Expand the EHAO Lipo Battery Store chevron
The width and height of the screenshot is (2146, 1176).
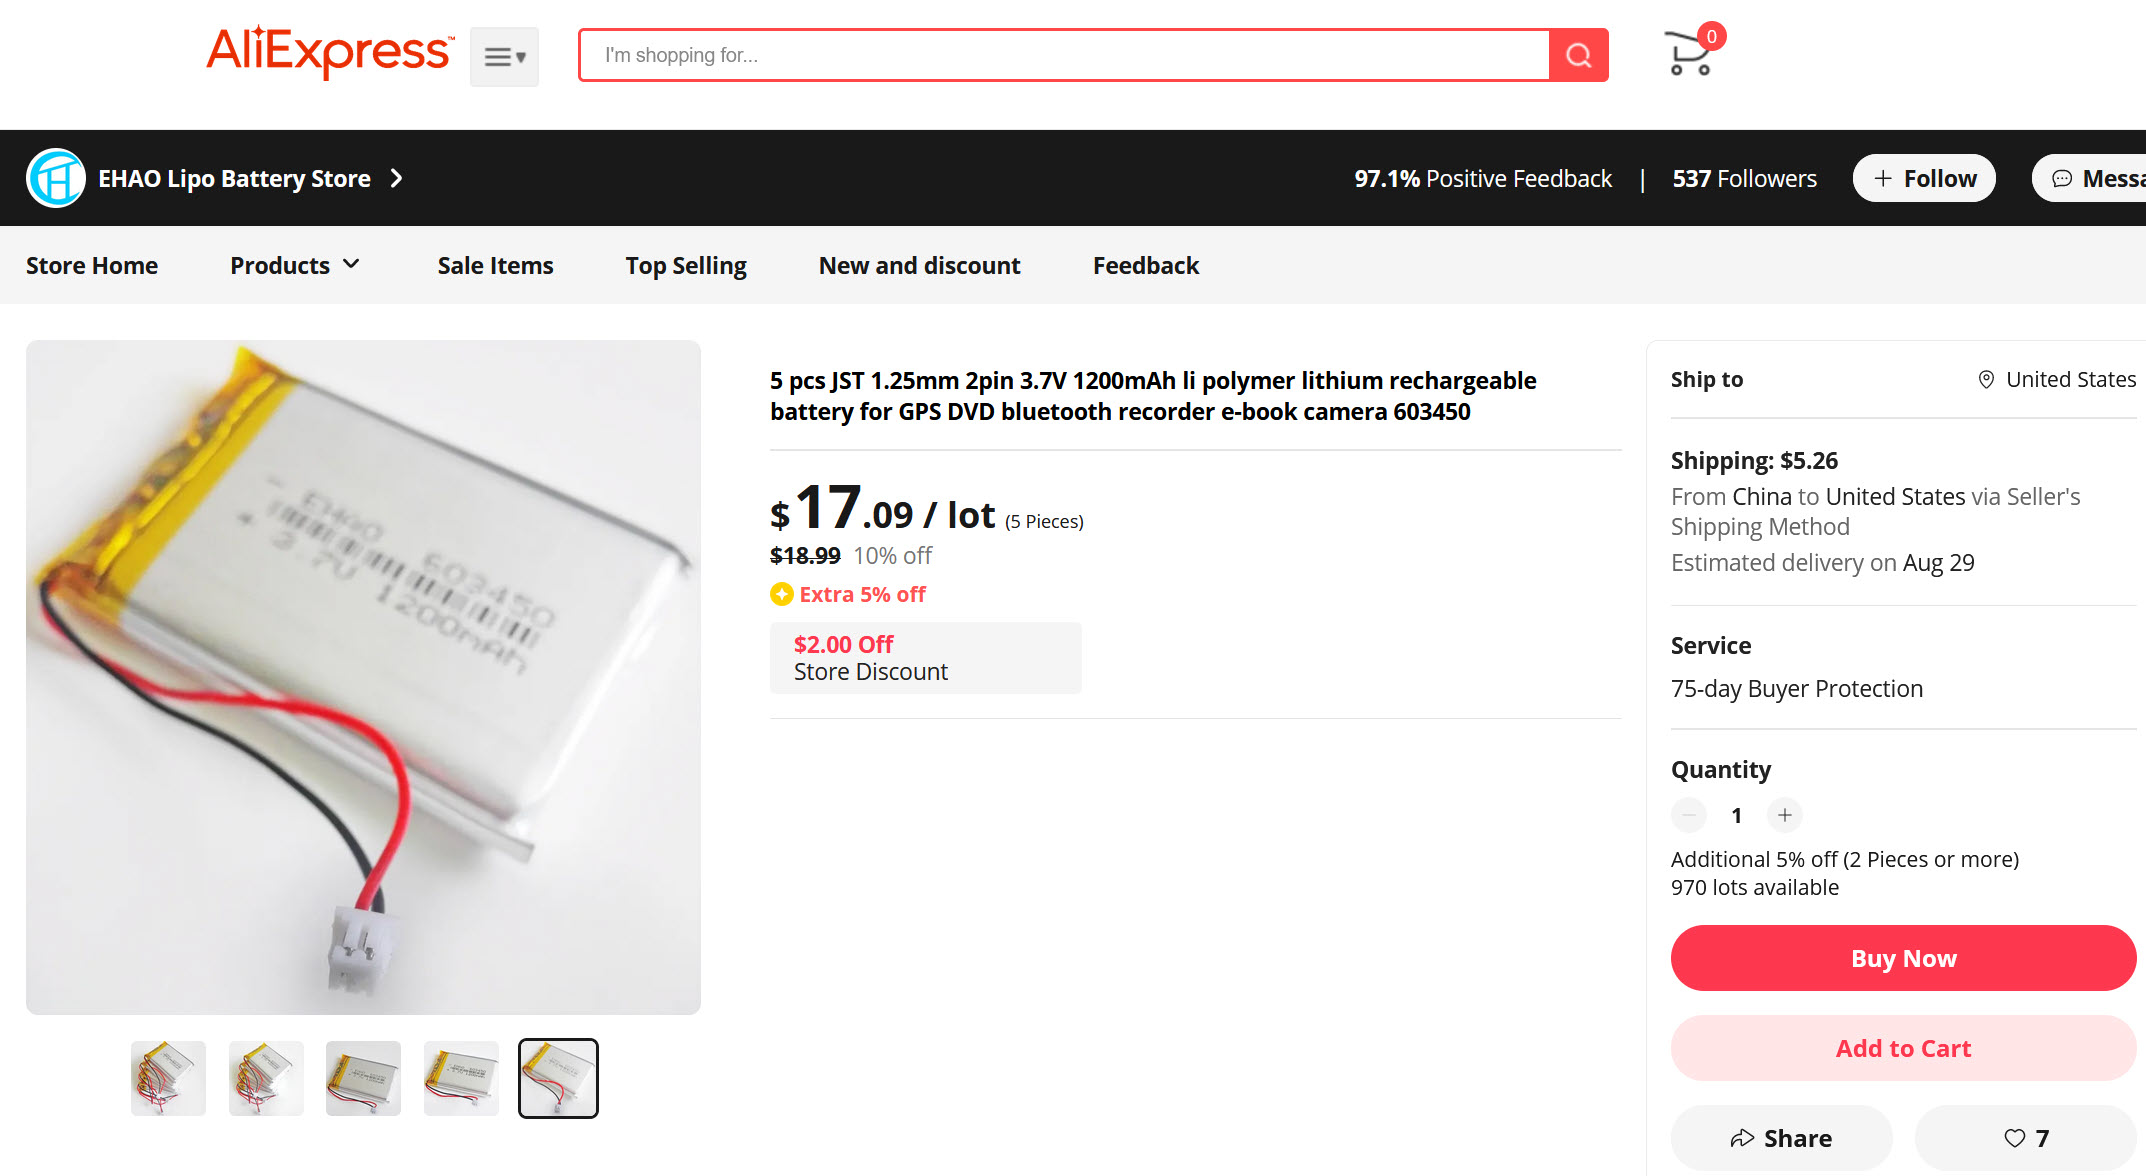[397, 178]
